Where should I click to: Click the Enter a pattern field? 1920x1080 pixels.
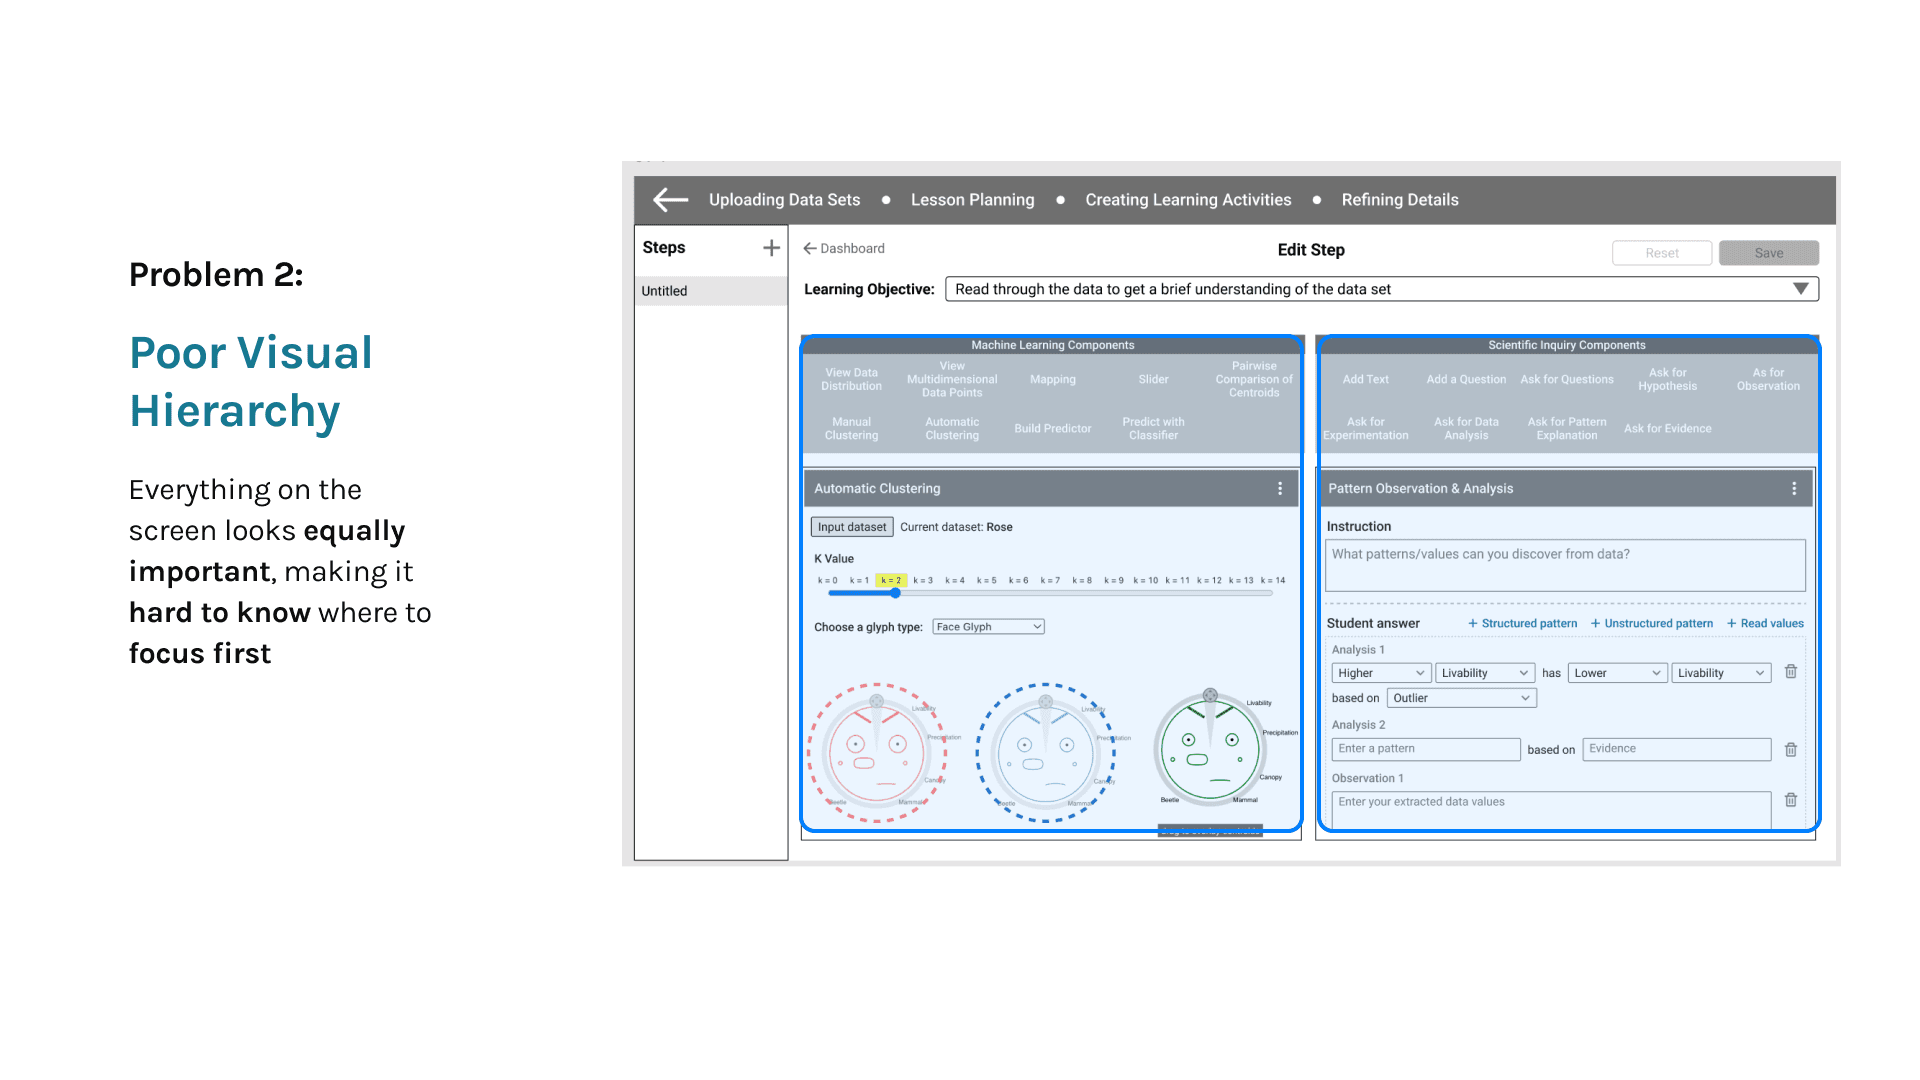1425,749
